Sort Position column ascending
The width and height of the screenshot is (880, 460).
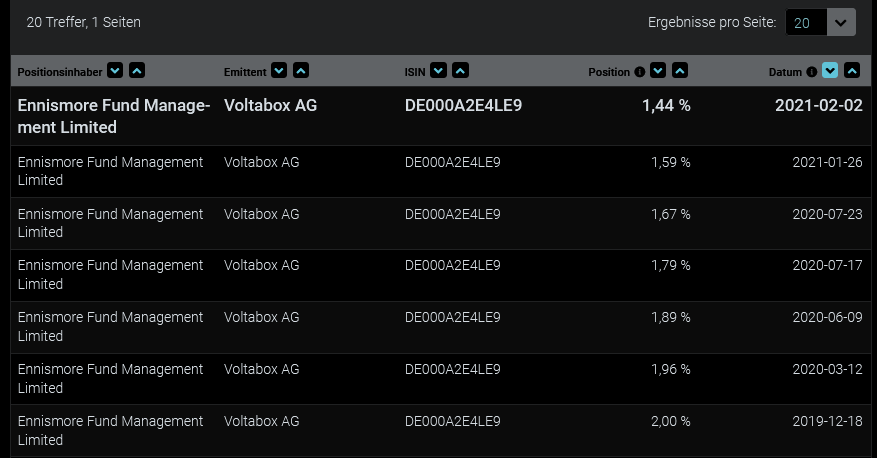680,71
